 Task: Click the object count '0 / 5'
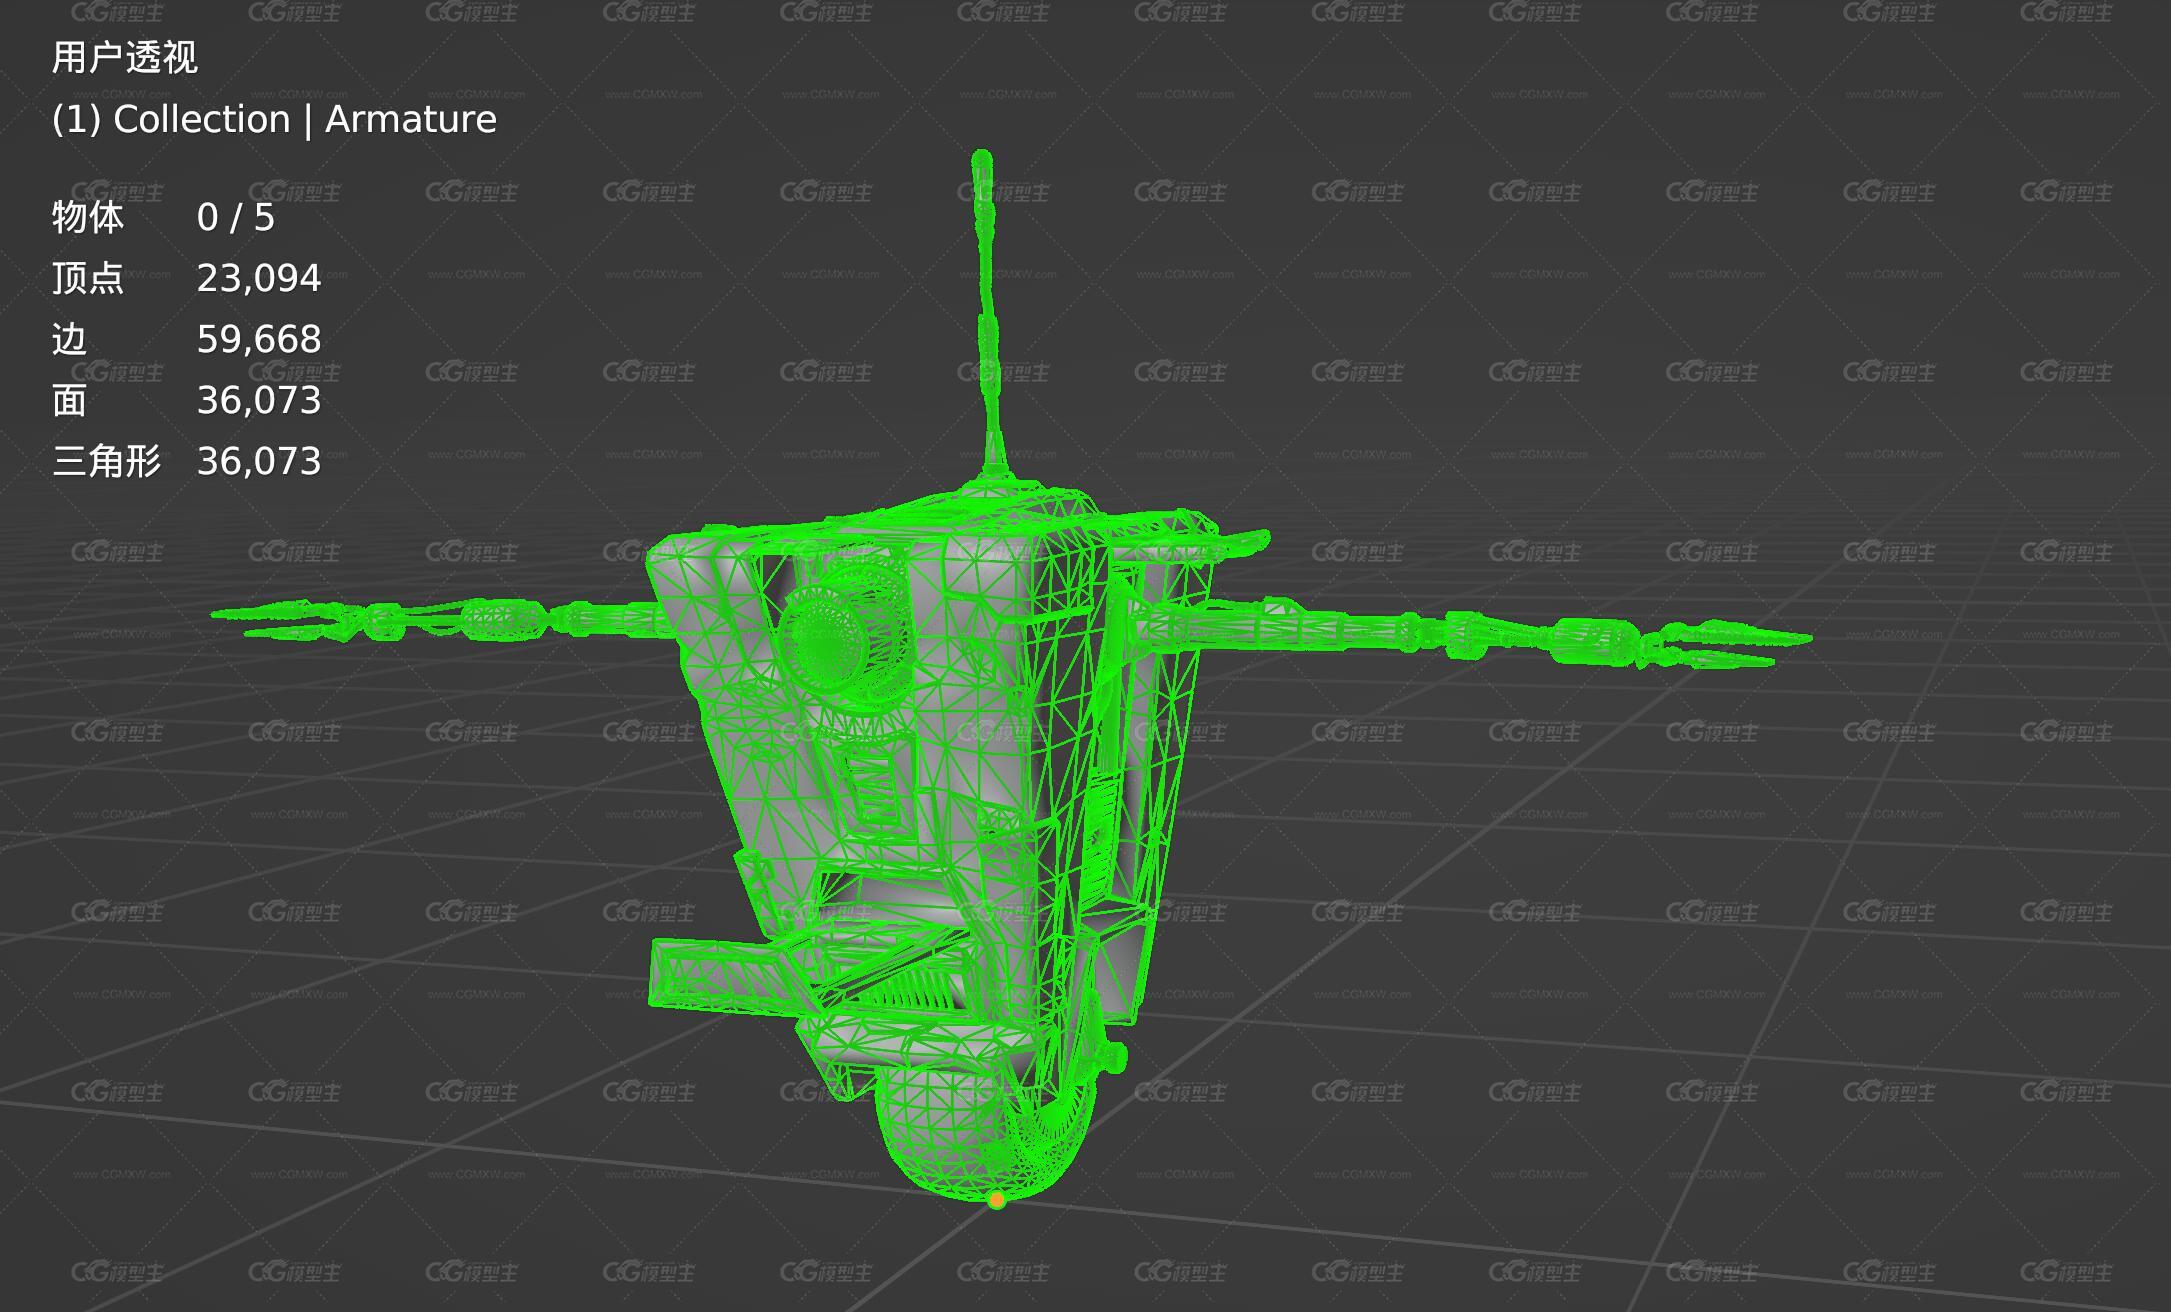pos(236,218)
